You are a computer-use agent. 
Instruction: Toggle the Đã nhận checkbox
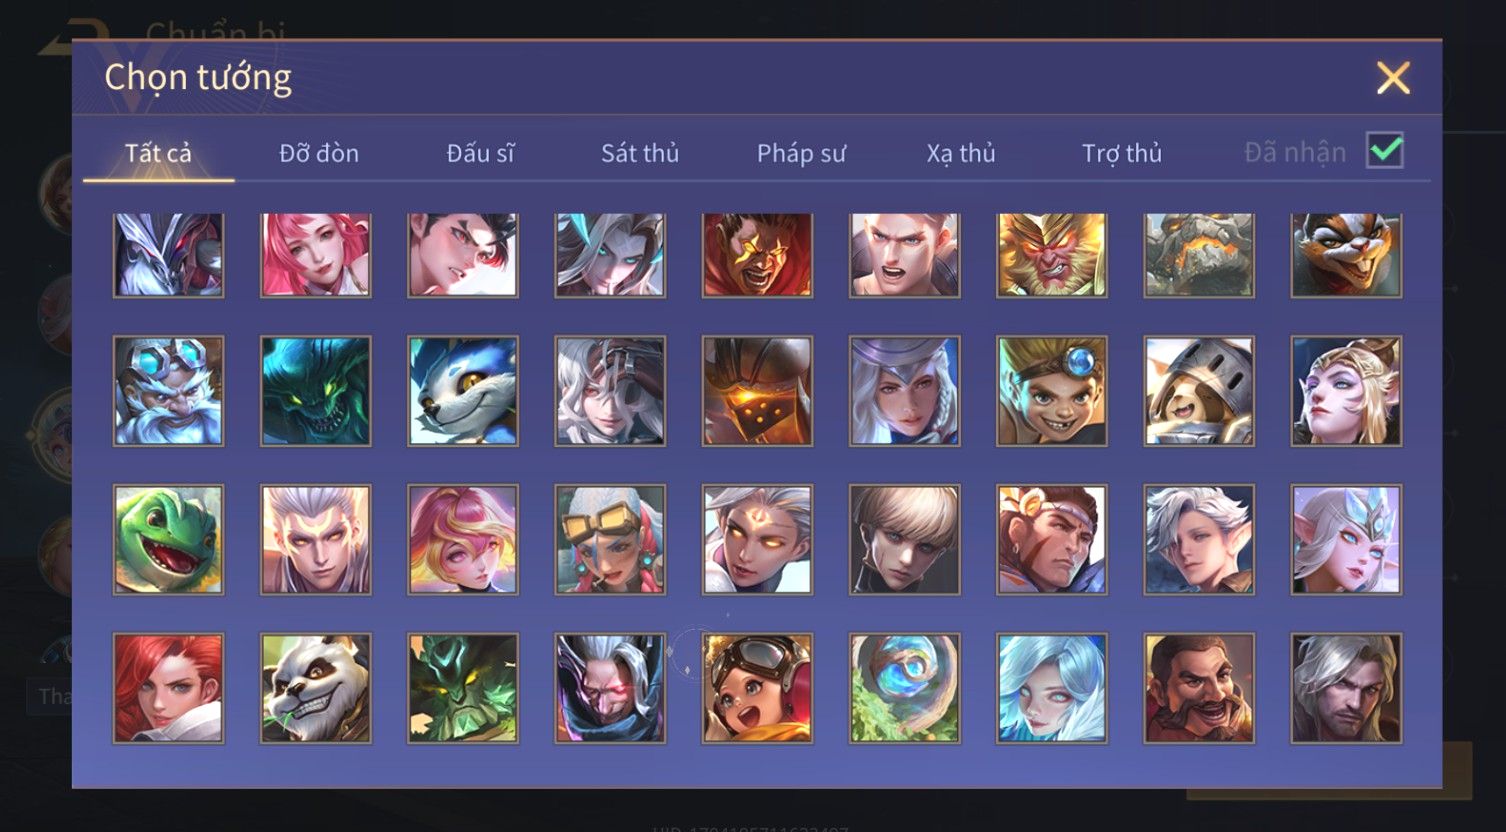coord(1385,151)
